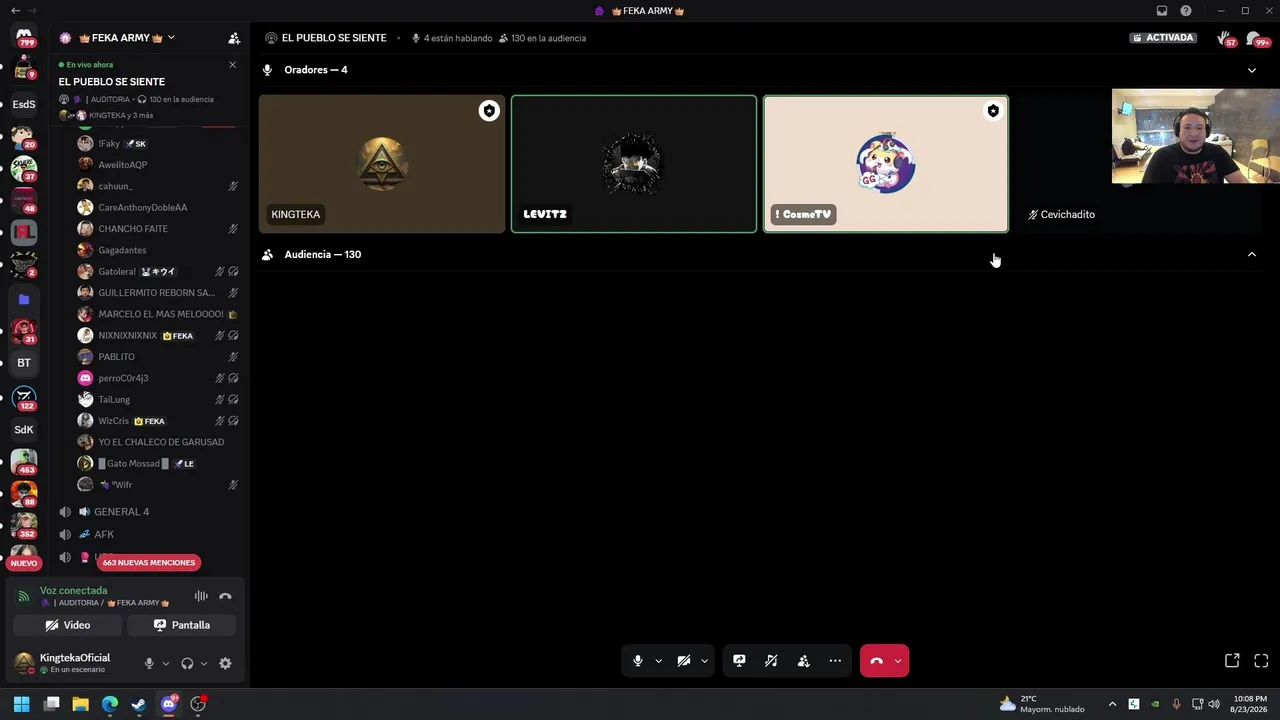Toggle the camera in the call control bar
The height and width of the screenshot is (720, 1280).
point(684,661)
